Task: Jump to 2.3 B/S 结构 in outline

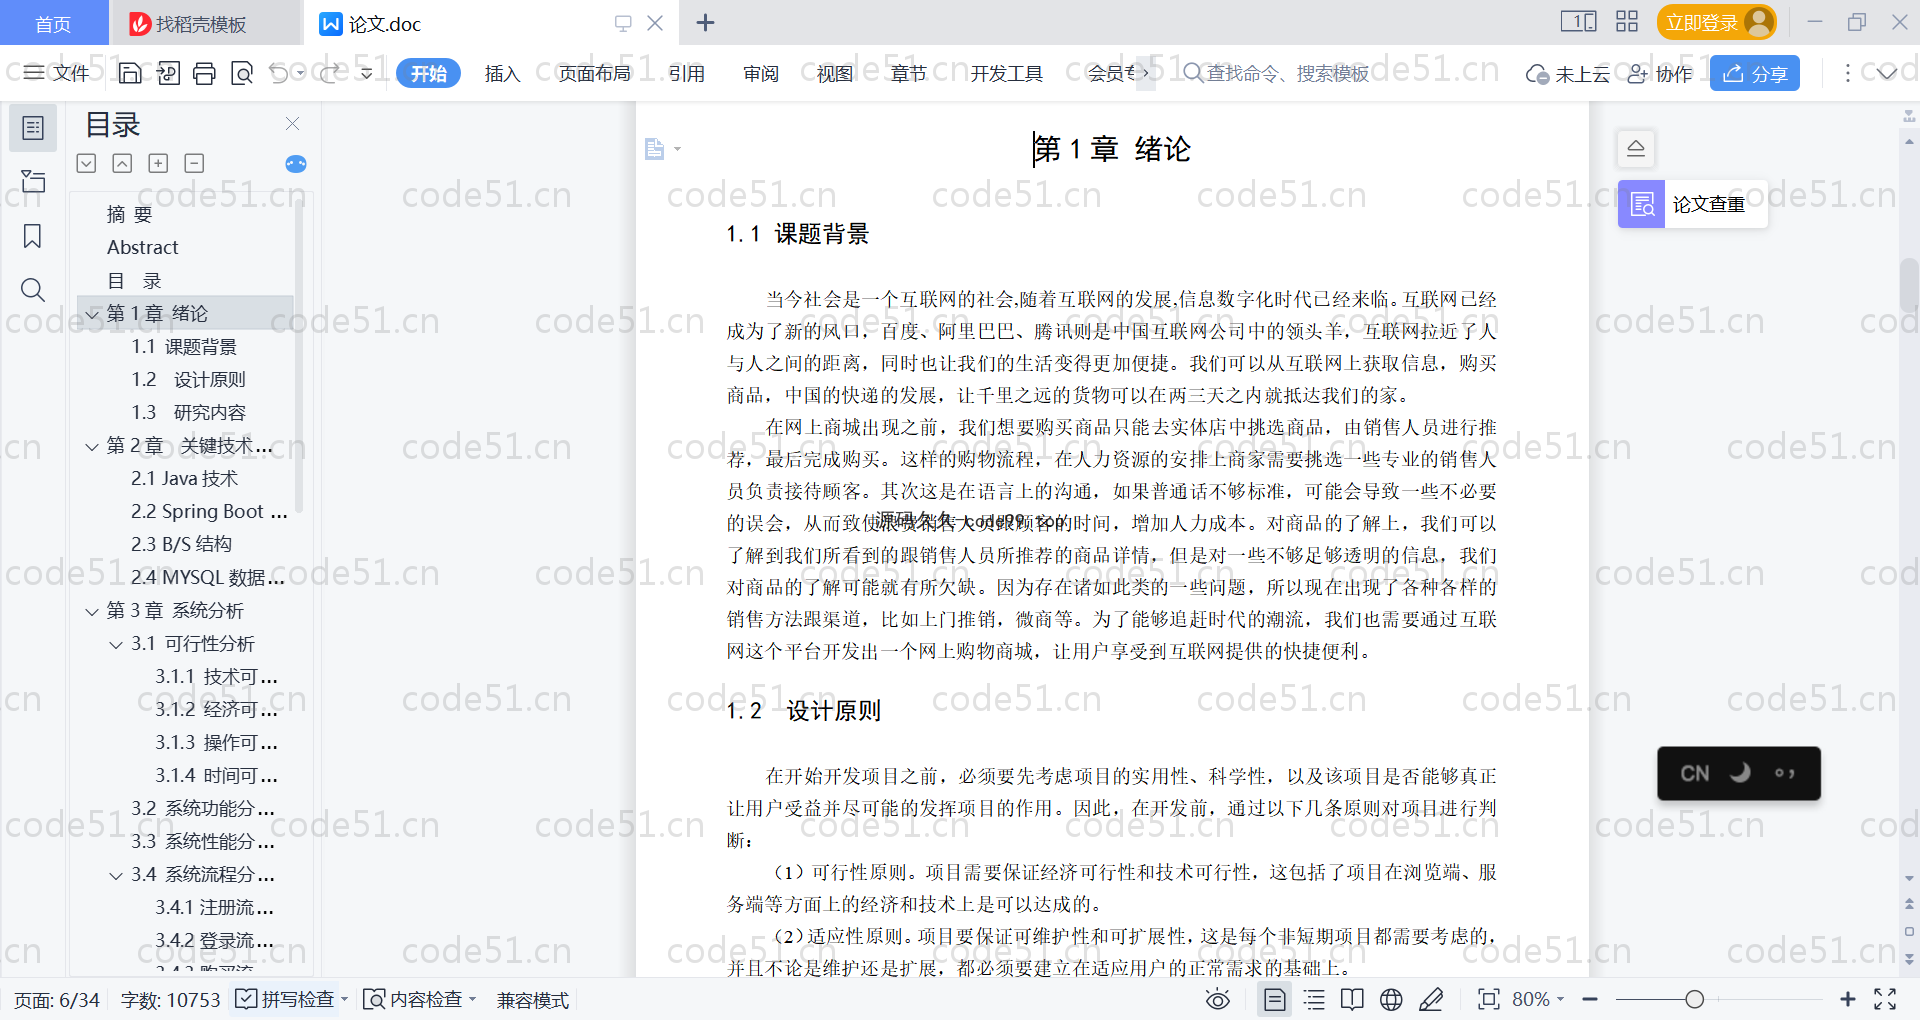Action: pyautogui.click(x=181, y=545)
